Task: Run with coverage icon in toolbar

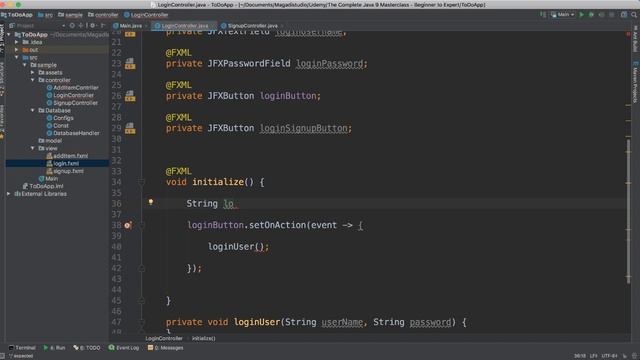Action: pos(601,15)
